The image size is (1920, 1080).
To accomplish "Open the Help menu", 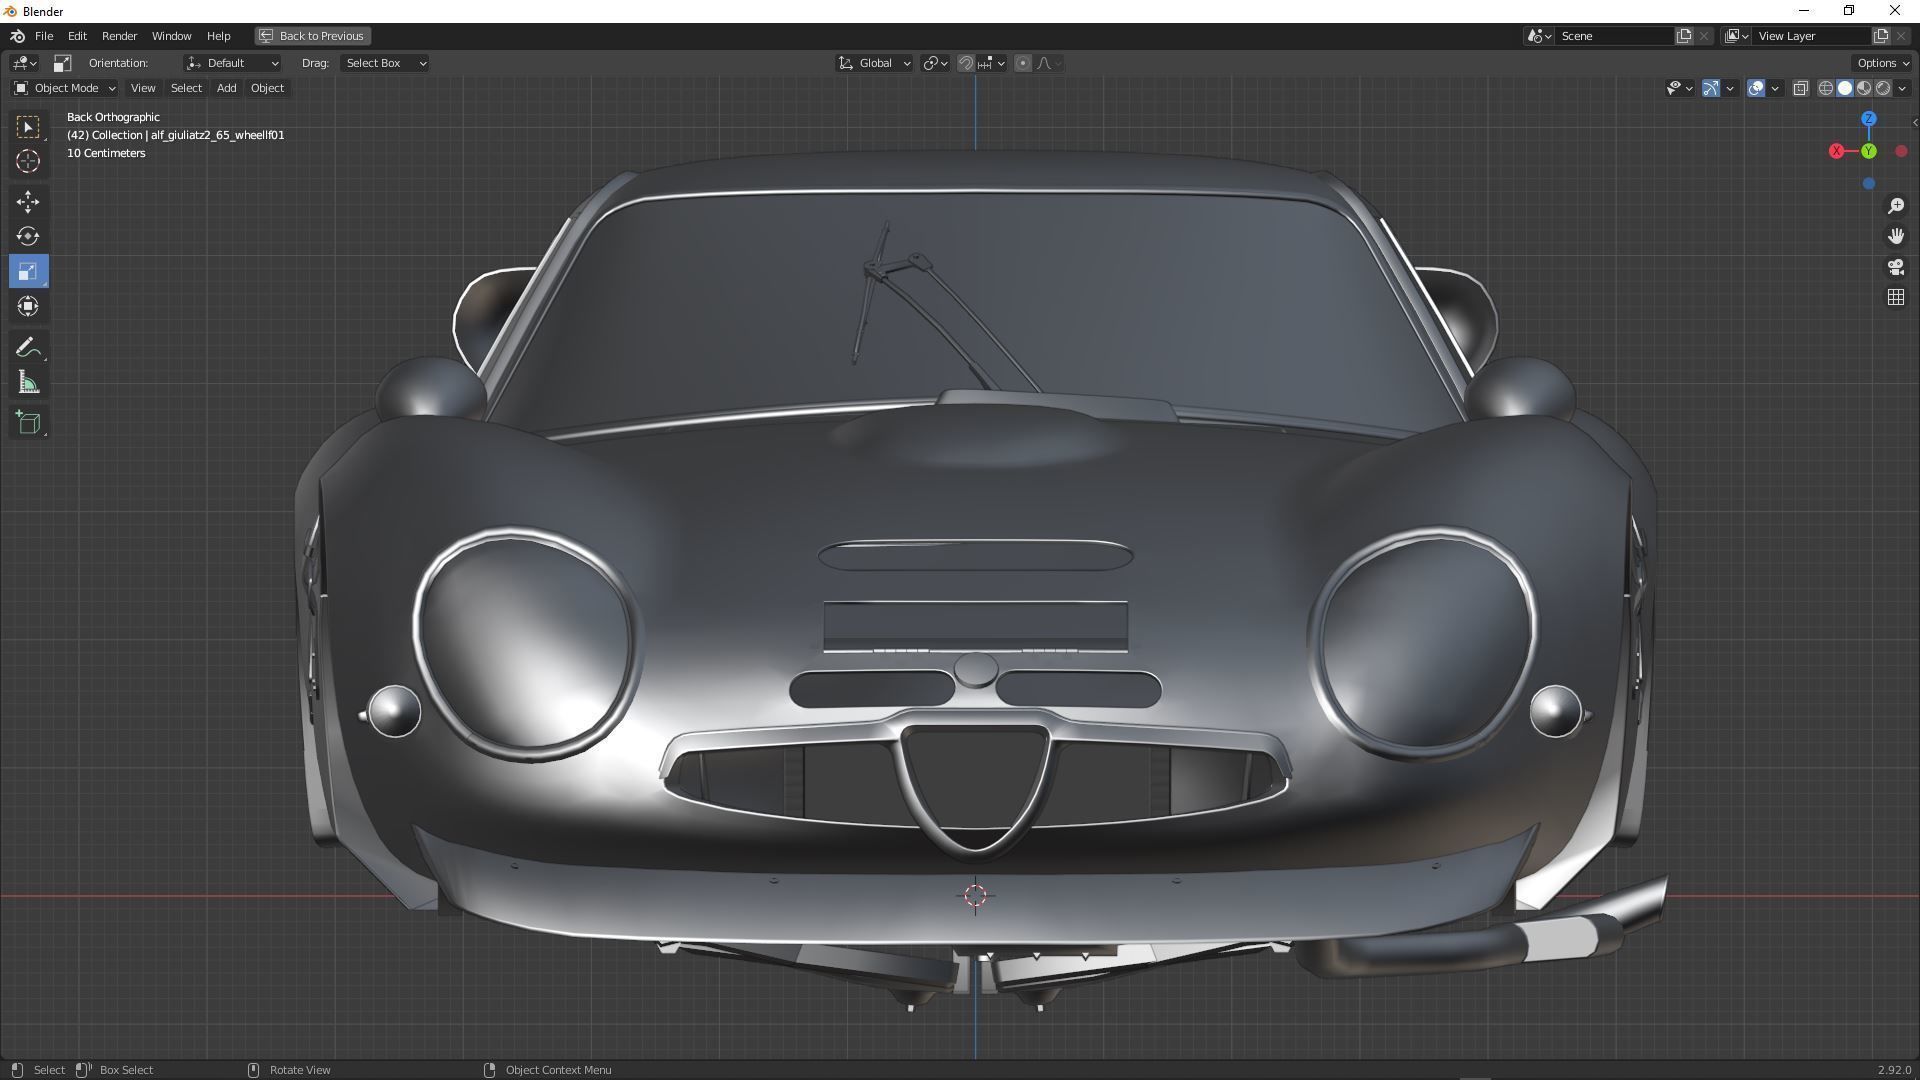I will click(x=218, y=36).
